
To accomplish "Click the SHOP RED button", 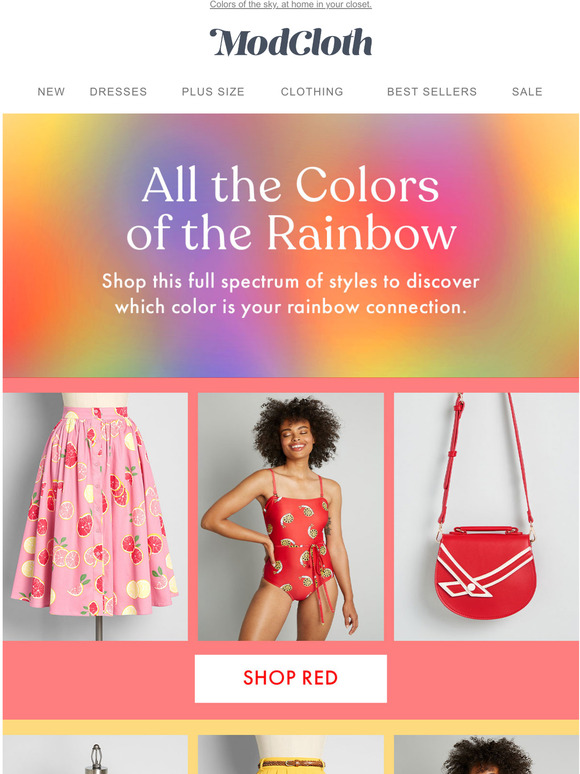I will (x=291, y=678).
